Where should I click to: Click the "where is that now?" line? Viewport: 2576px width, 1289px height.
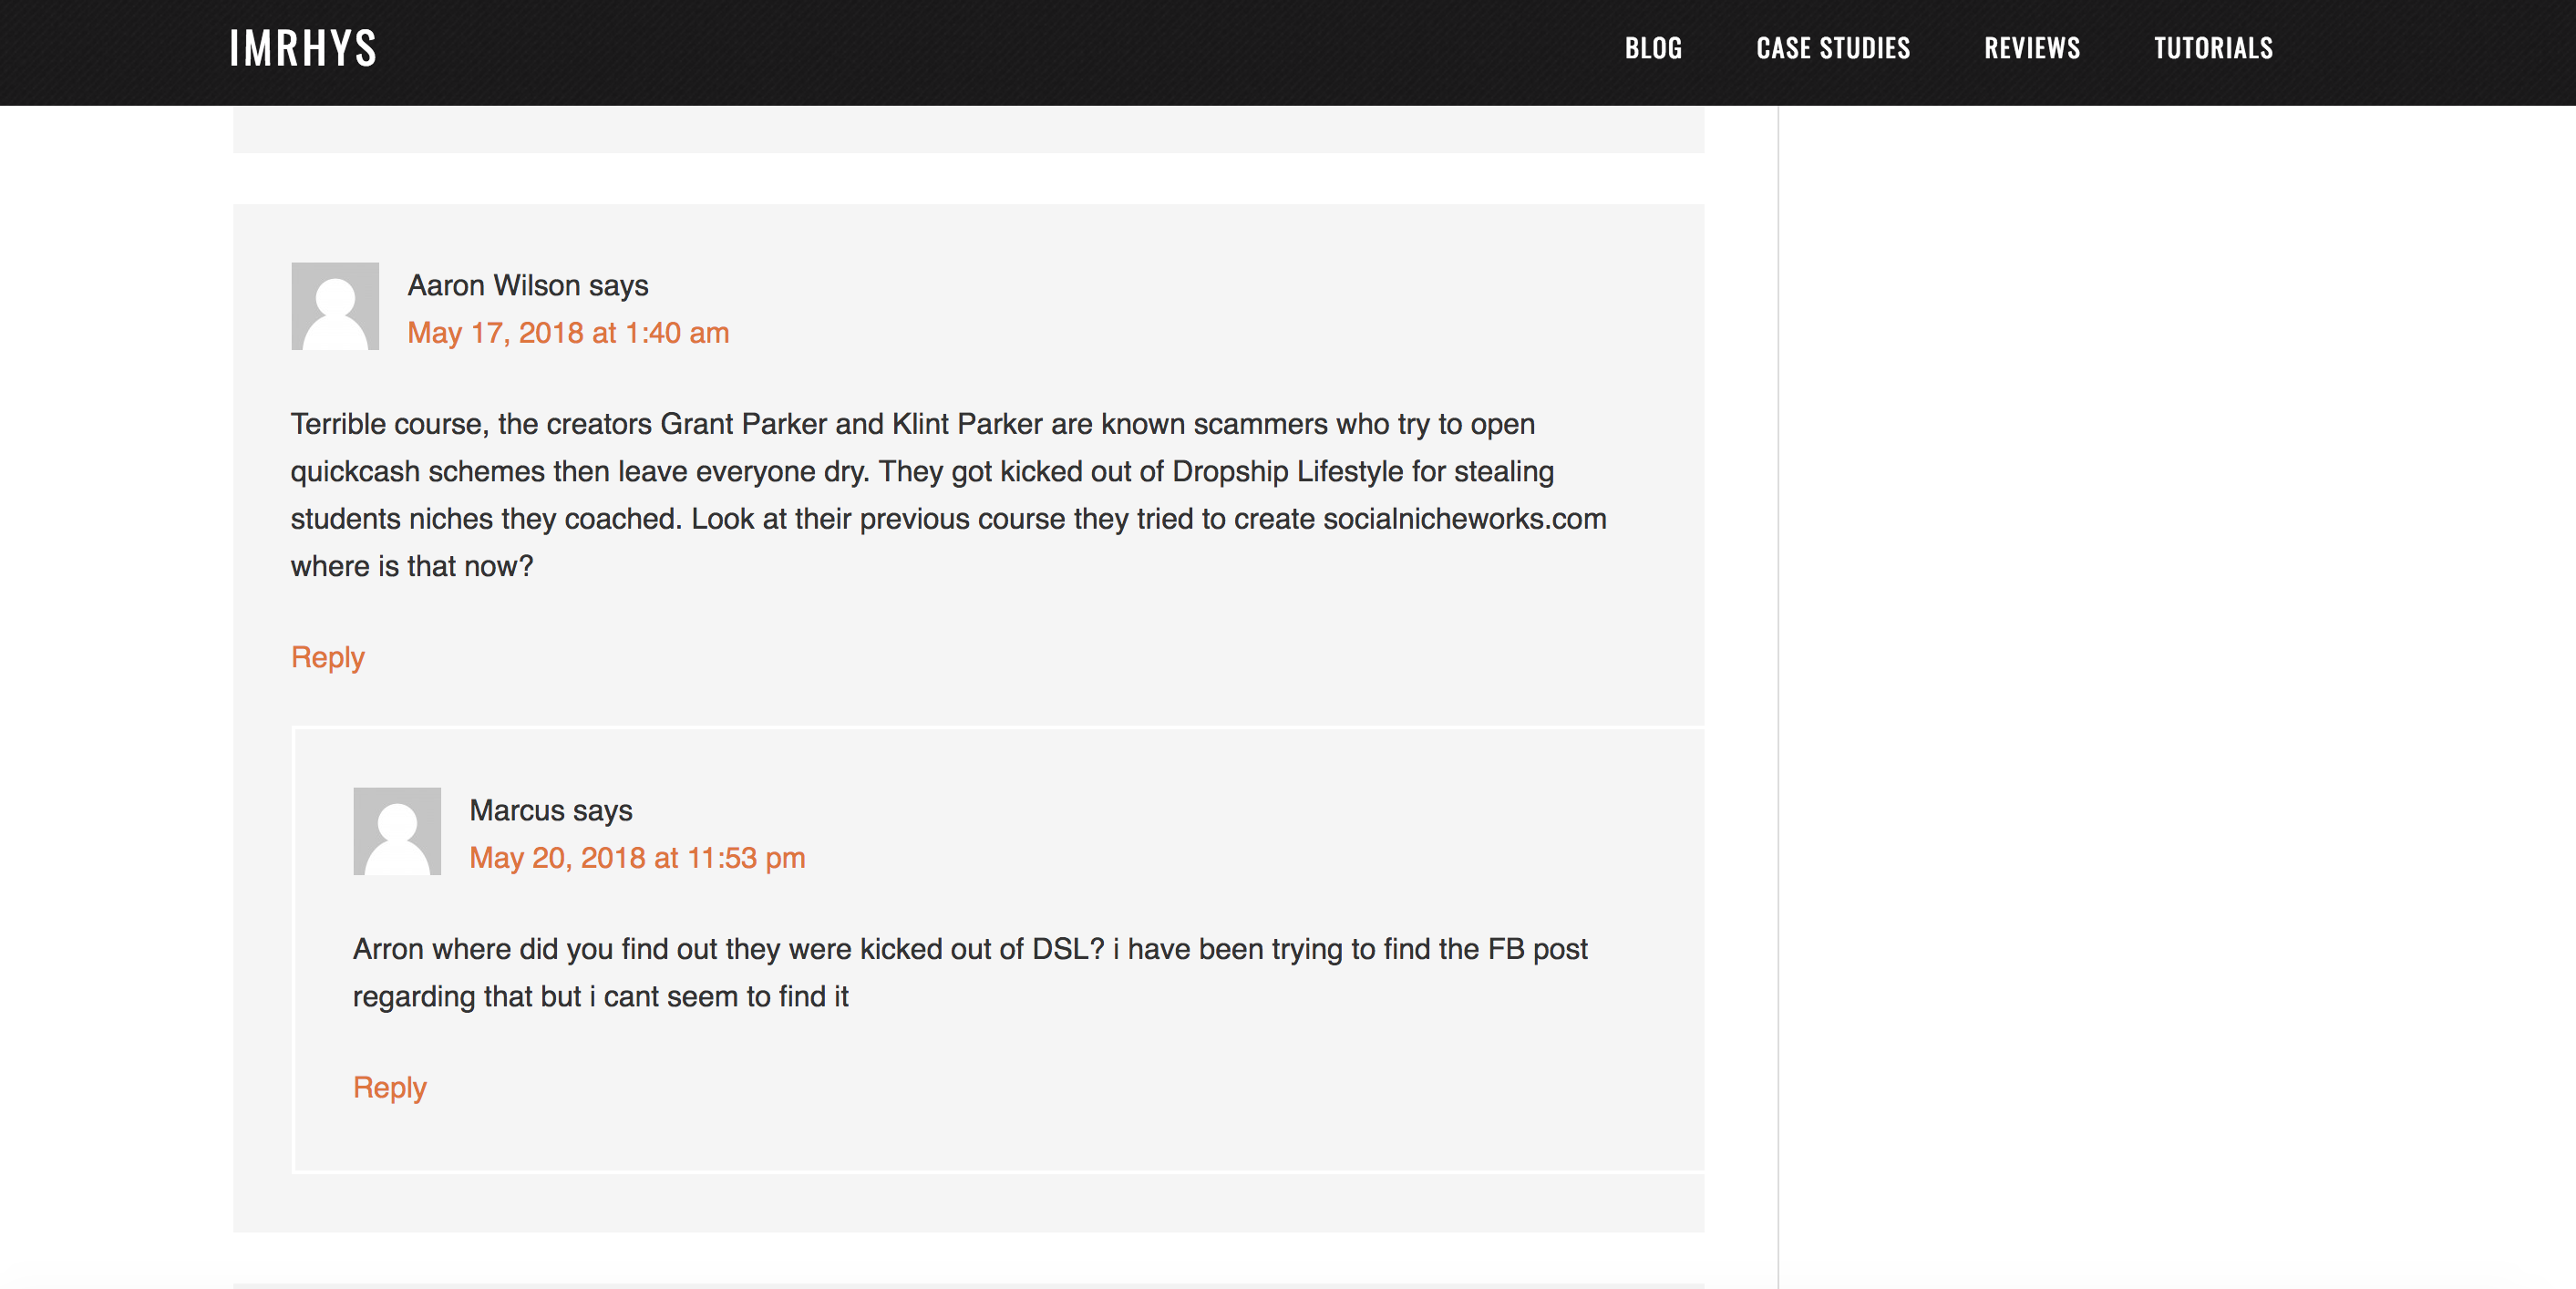click(x=412, y=567)
